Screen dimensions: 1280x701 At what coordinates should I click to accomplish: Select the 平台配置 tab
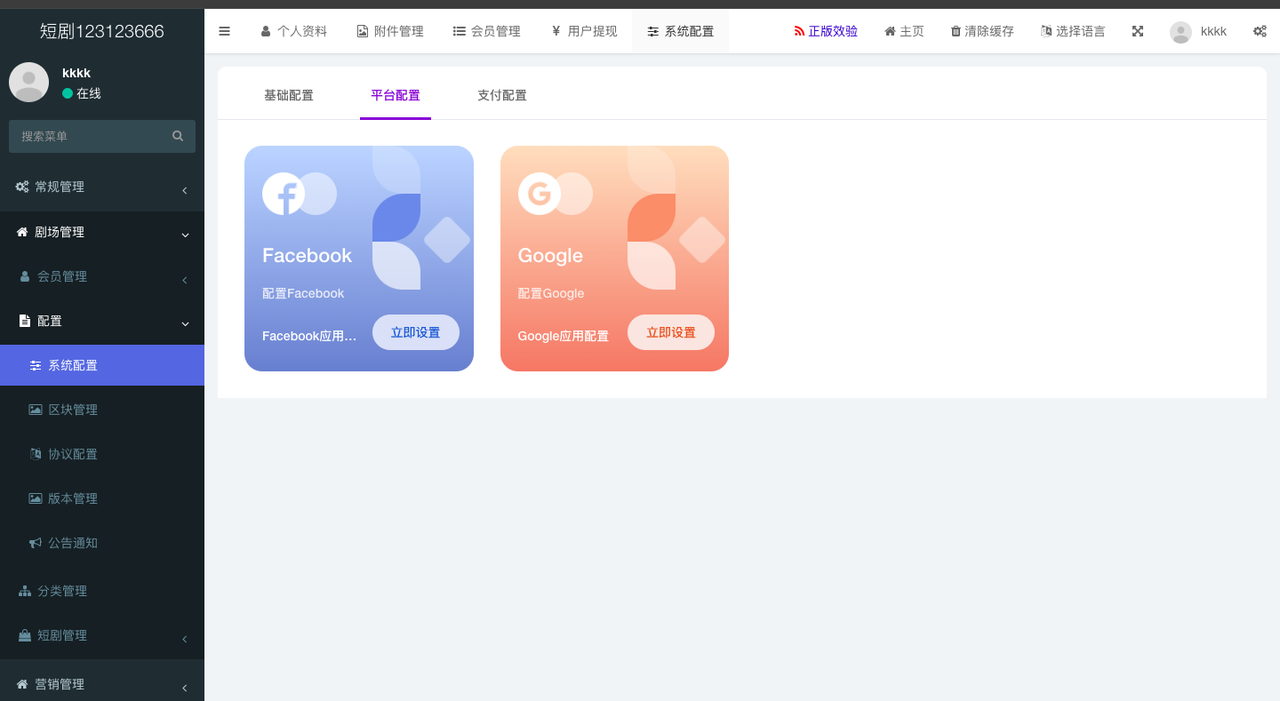coord(395,95)
